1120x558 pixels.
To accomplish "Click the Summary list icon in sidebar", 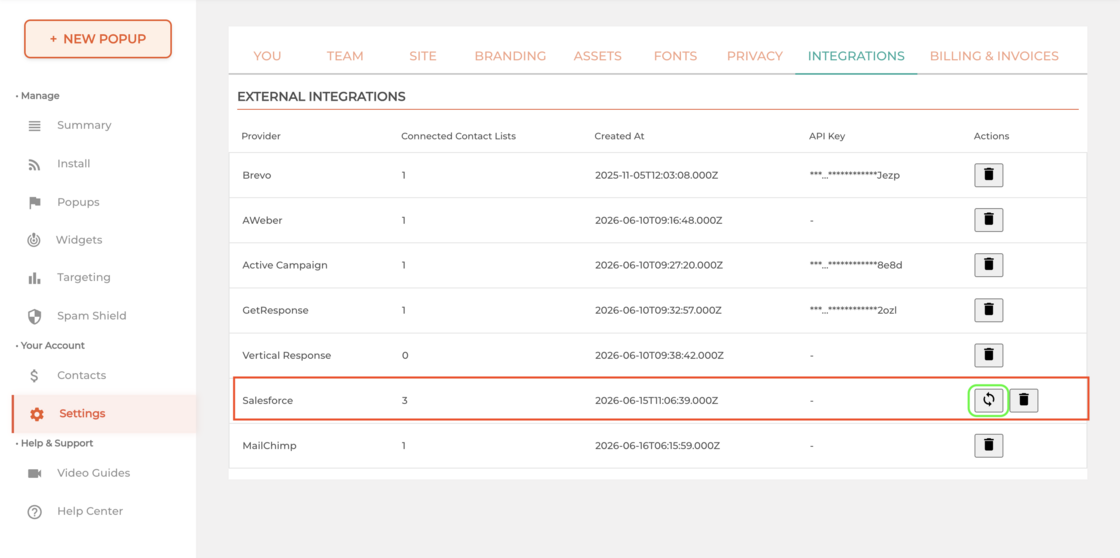I will pos(34,126).
